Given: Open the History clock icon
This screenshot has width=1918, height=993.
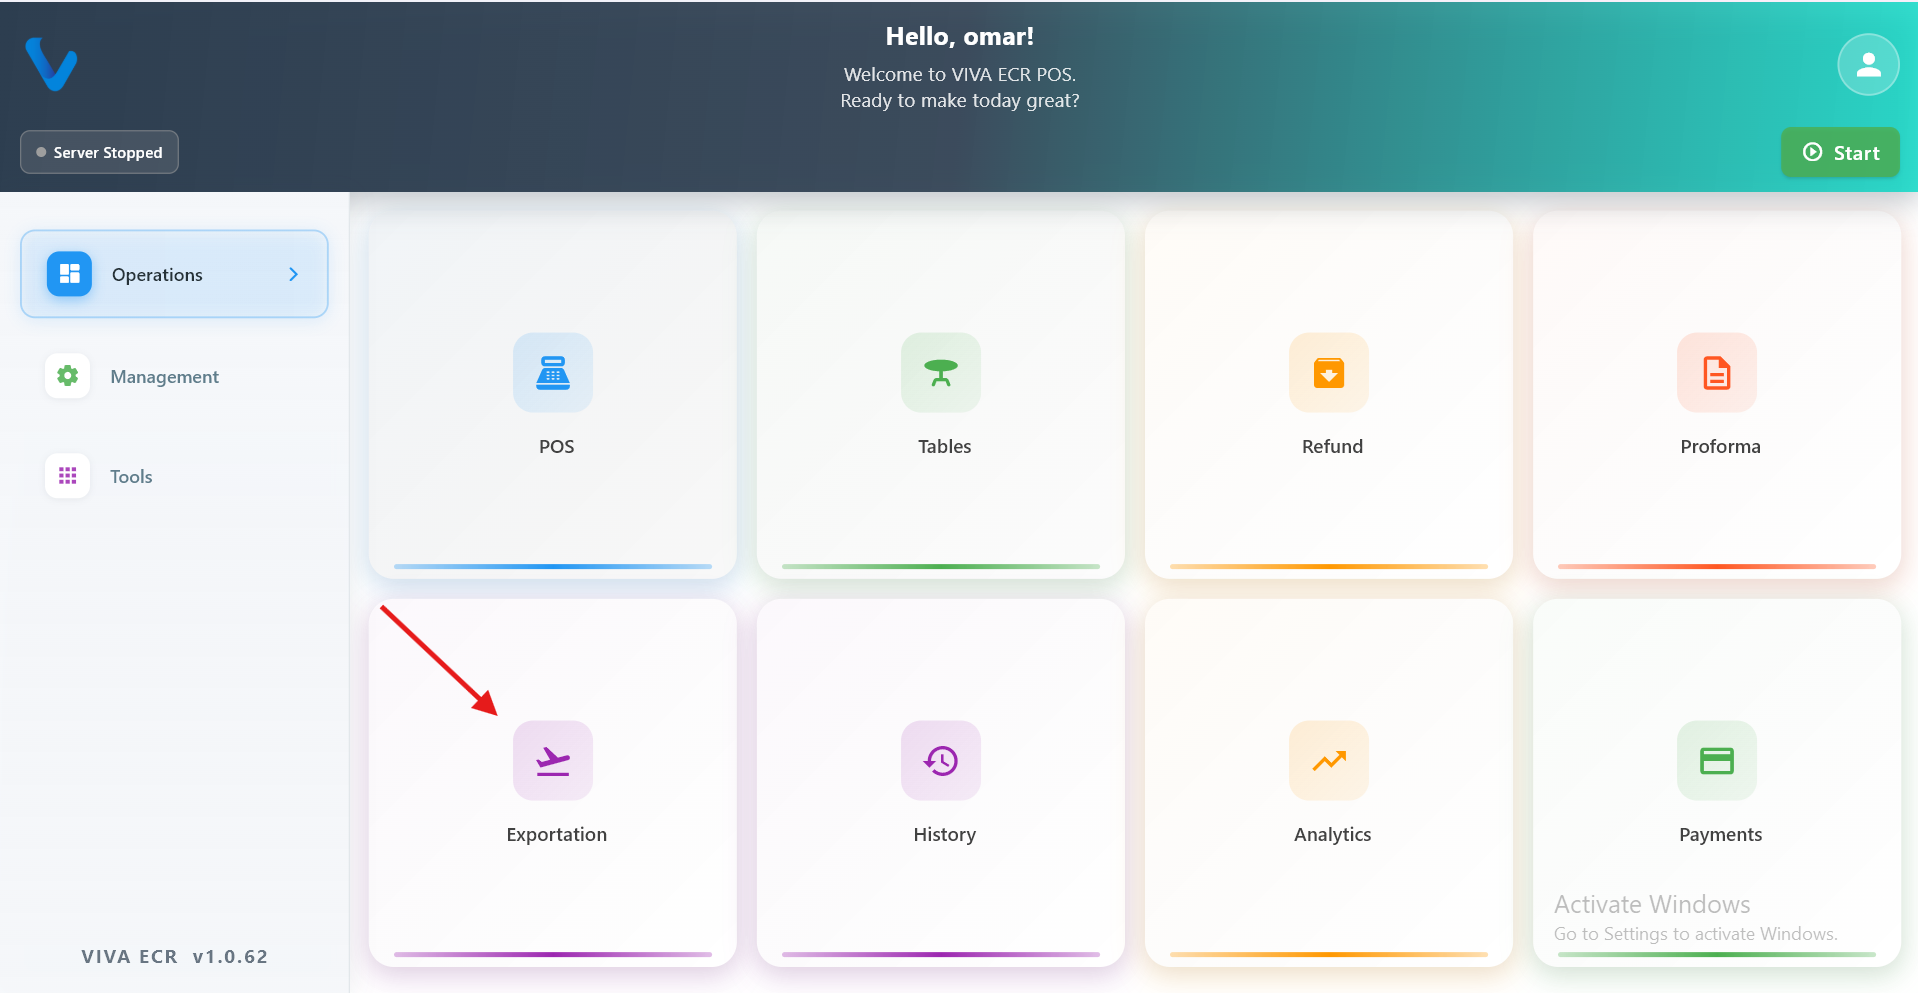Looking at the screenshot, I should 941,760.
